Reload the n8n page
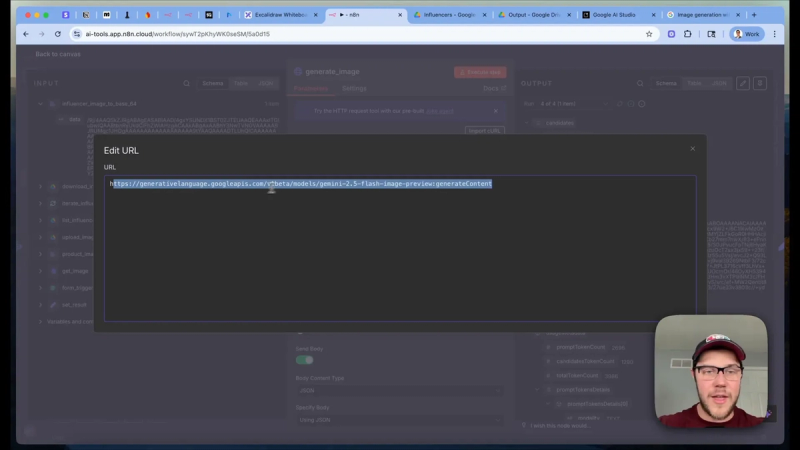This screenshot has width=800, height=450. point(58,34)
